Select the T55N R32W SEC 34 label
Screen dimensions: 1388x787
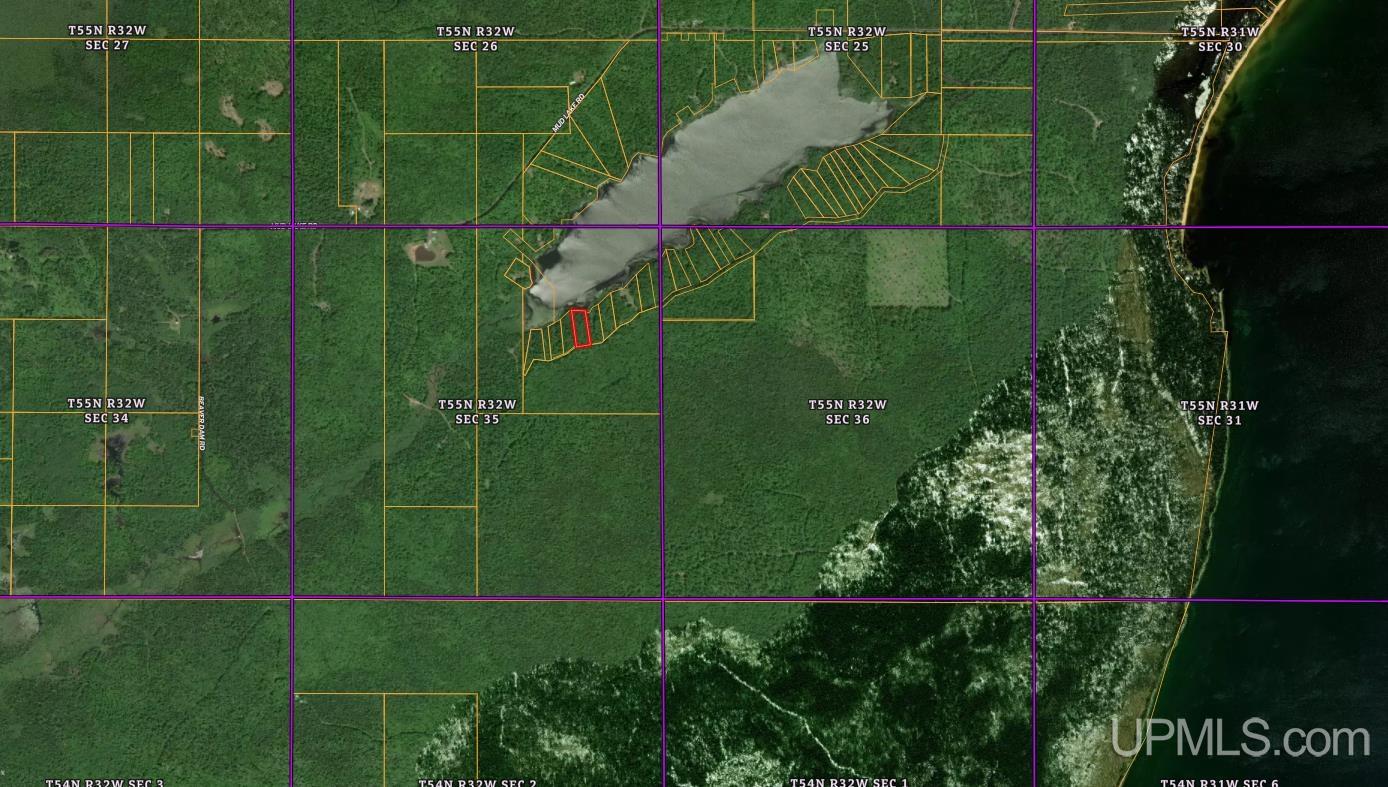[106, 411]
